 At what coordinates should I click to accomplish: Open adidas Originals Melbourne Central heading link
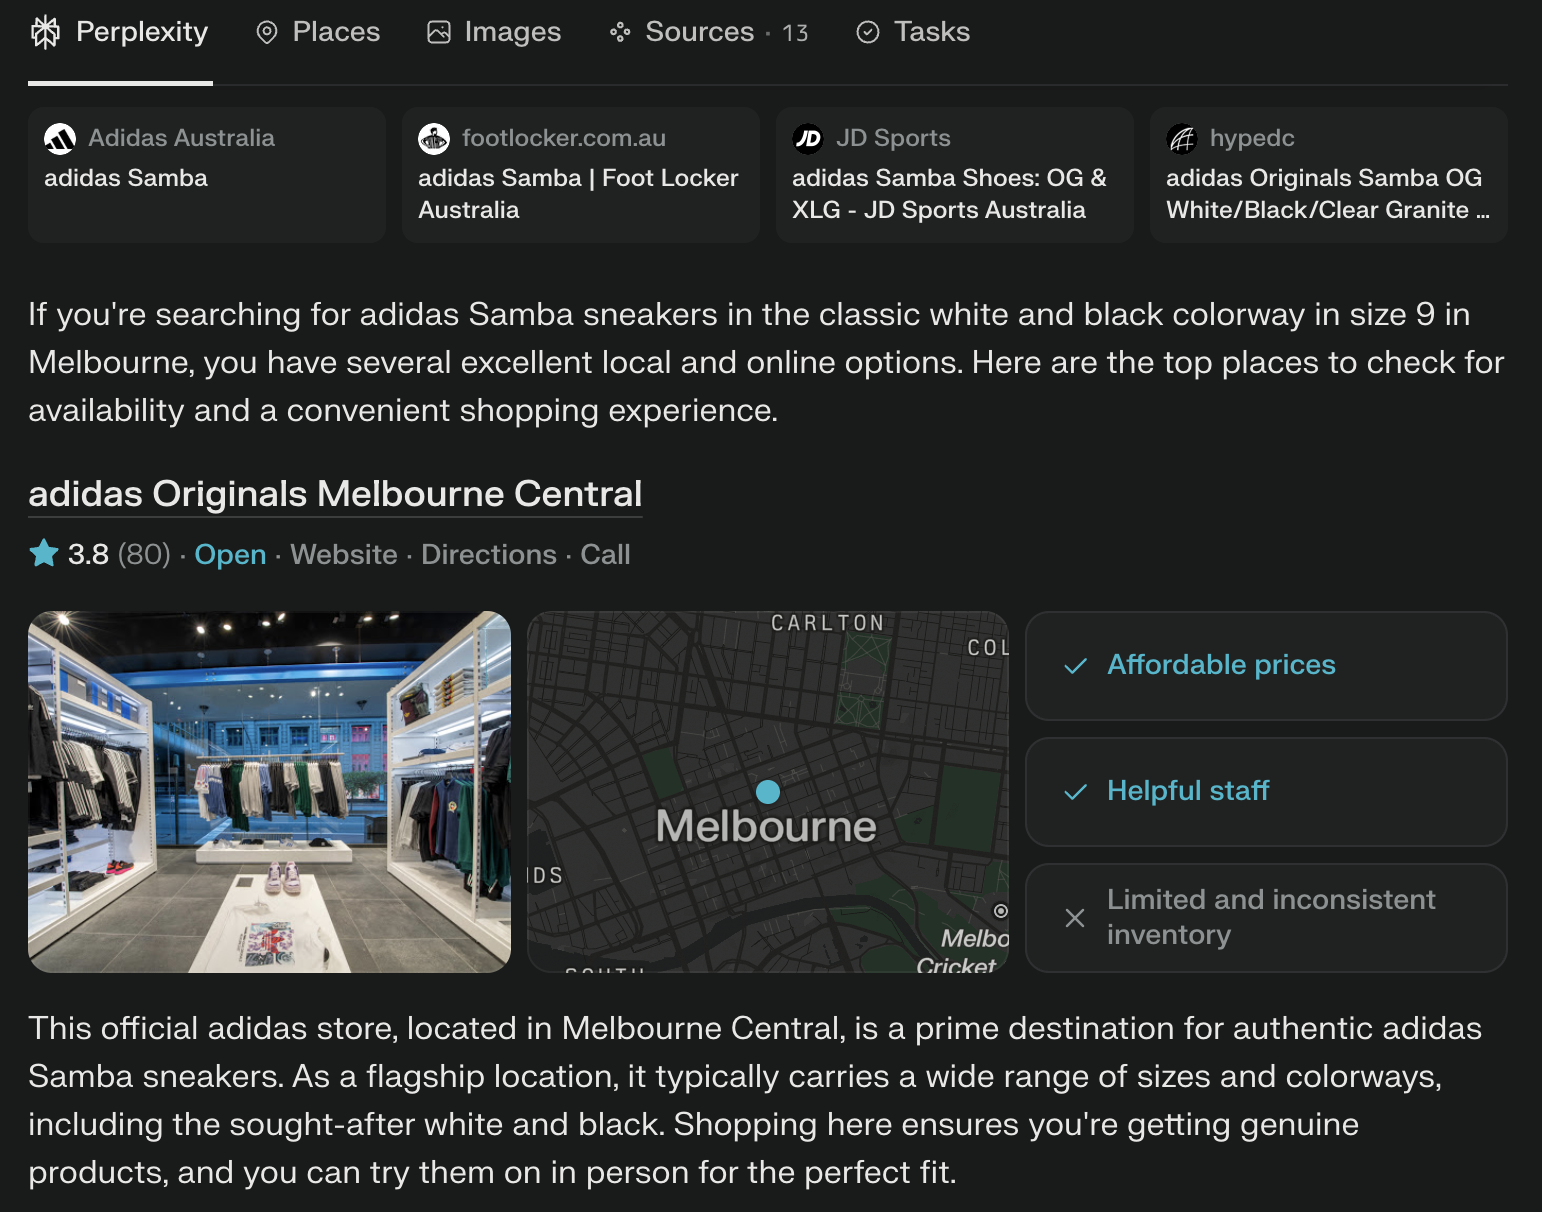tap(335, 494)
